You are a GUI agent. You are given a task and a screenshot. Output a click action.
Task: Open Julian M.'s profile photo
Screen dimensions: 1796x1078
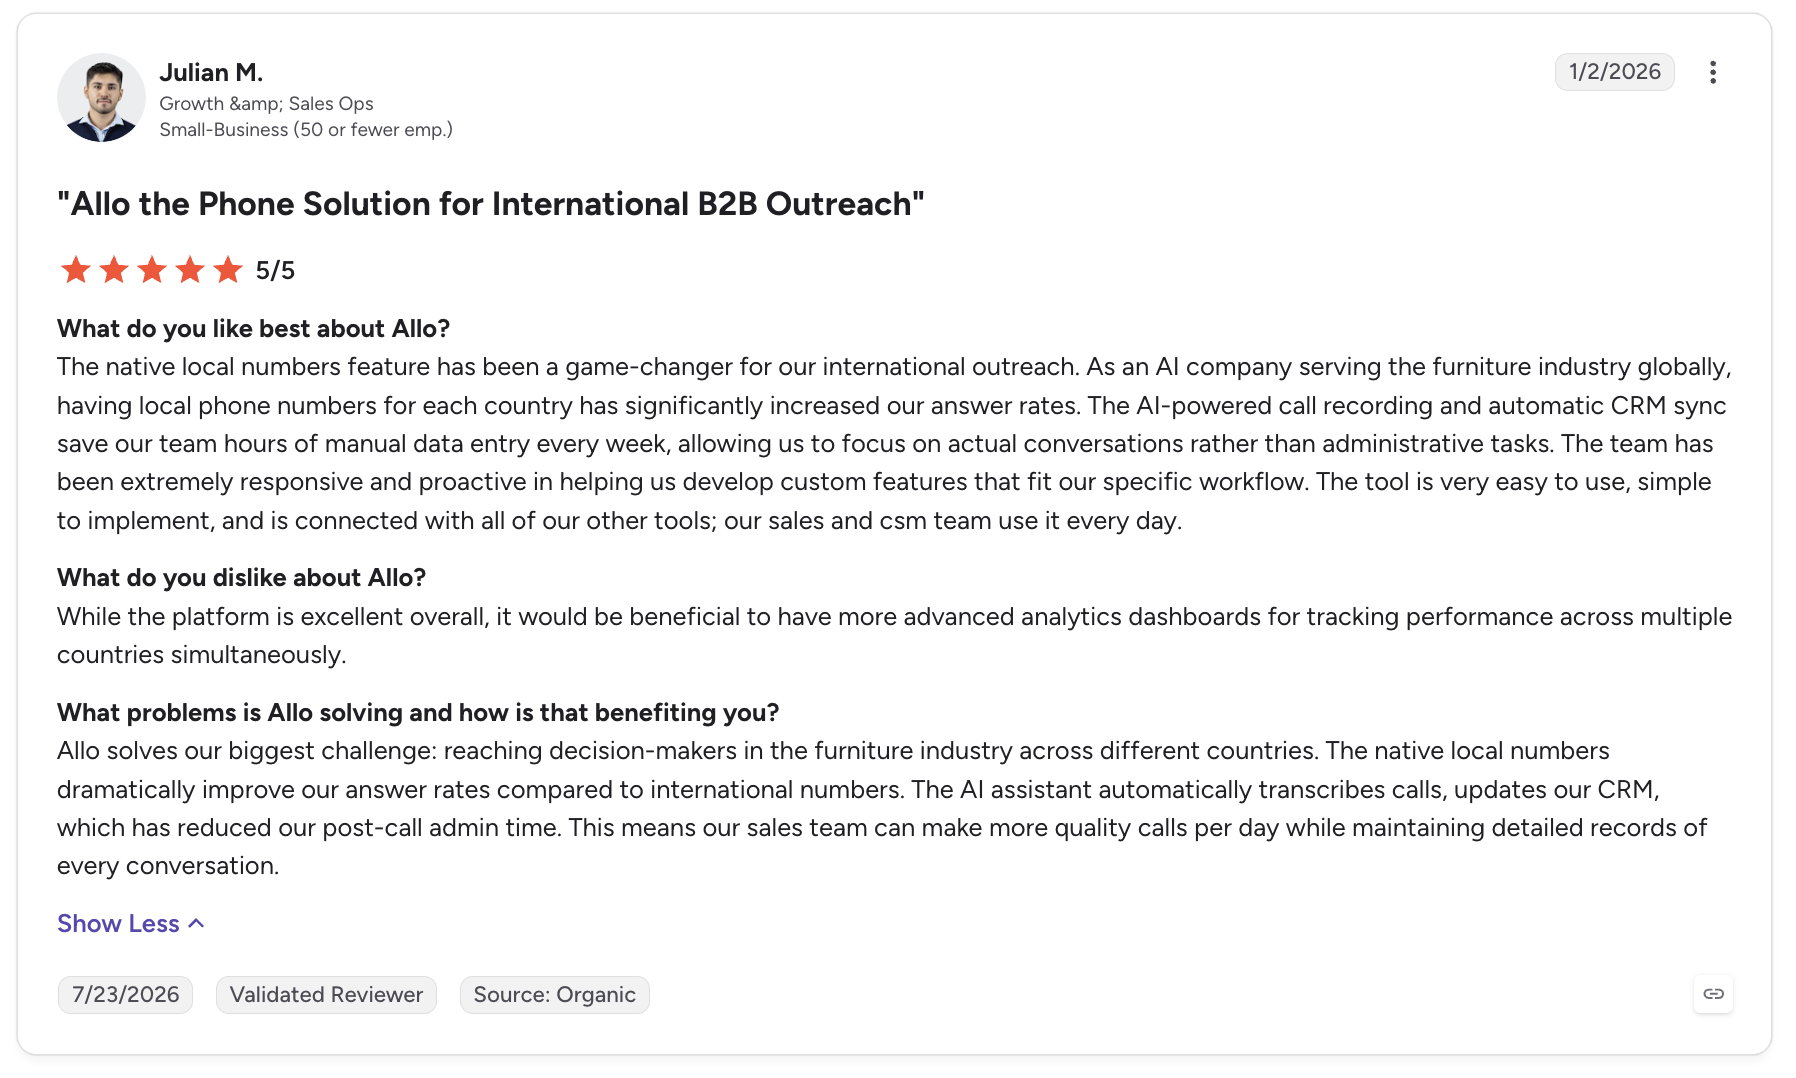click(101, 98)
